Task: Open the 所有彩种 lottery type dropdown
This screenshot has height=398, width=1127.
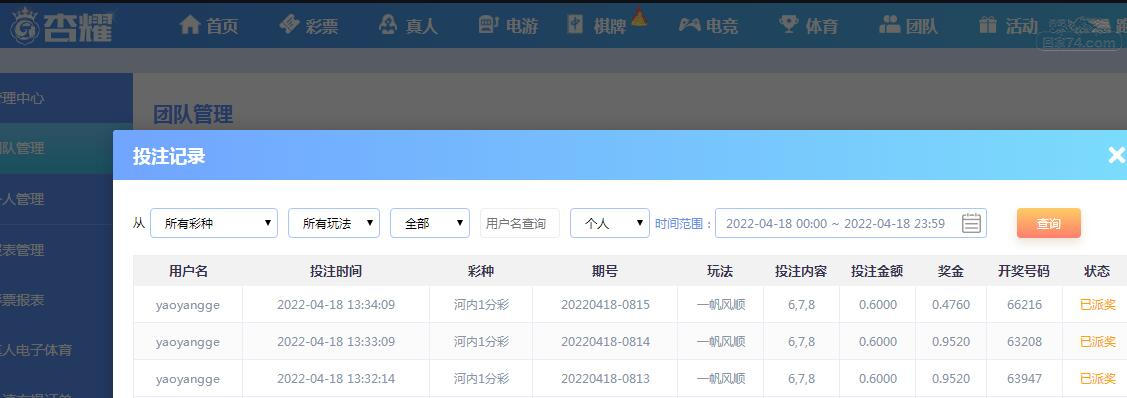Action: coord(214,223)
